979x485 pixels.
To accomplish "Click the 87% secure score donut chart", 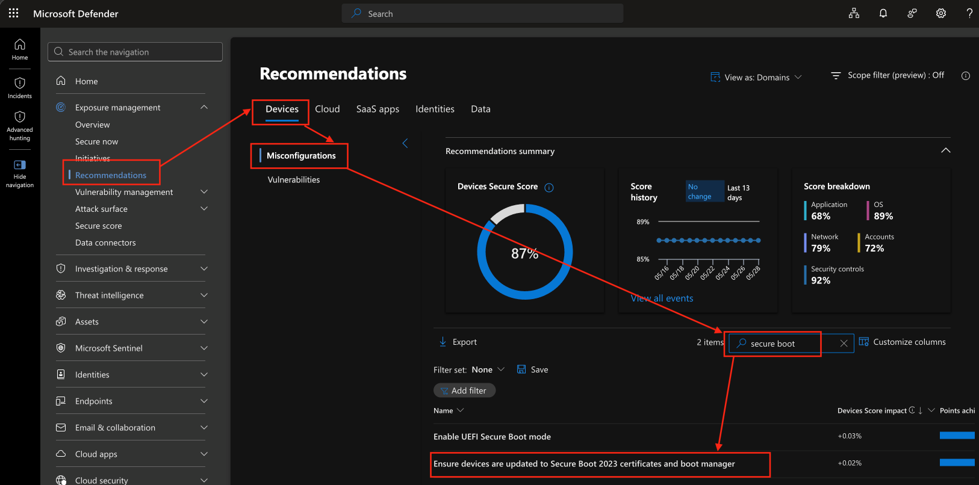I will coord(525,252).
